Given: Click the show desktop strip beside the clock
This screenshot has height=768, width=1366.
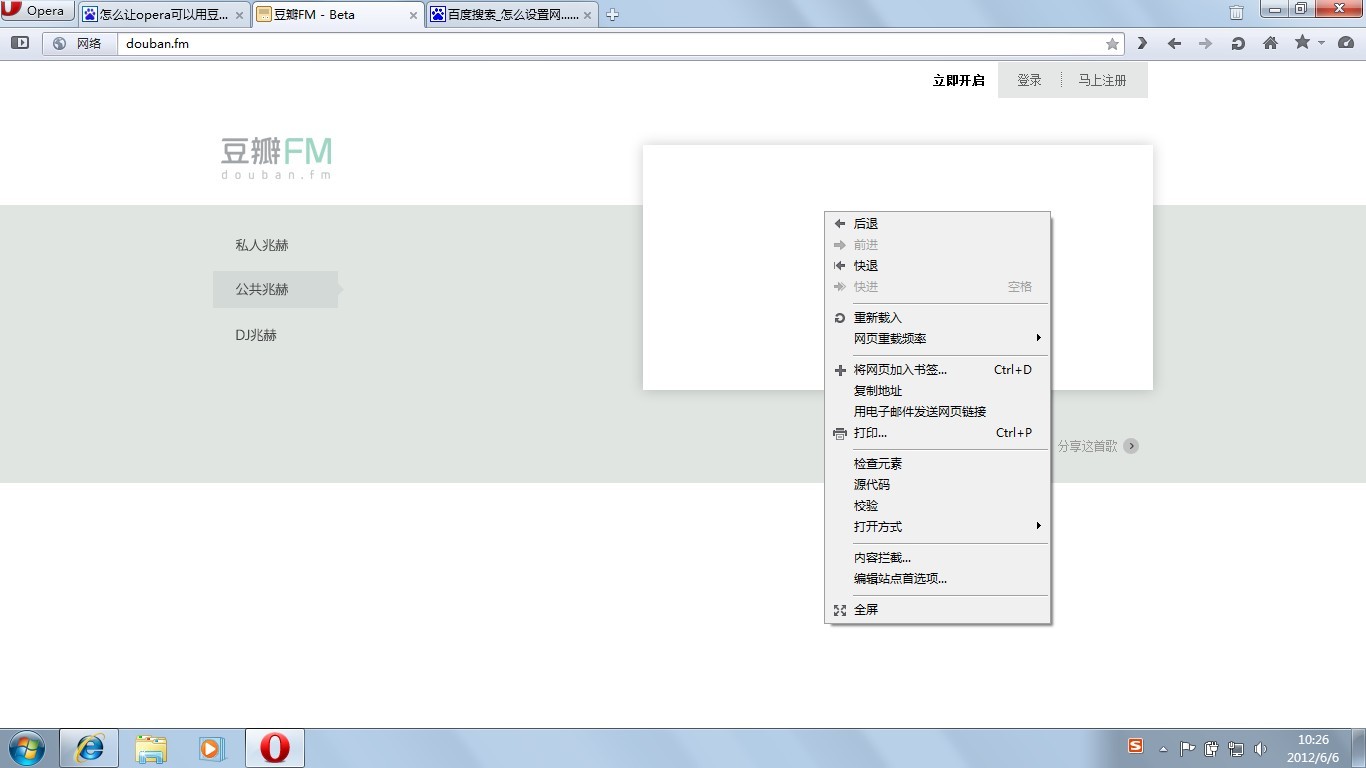Looking at the screenshot, I should pos(1359,748).
